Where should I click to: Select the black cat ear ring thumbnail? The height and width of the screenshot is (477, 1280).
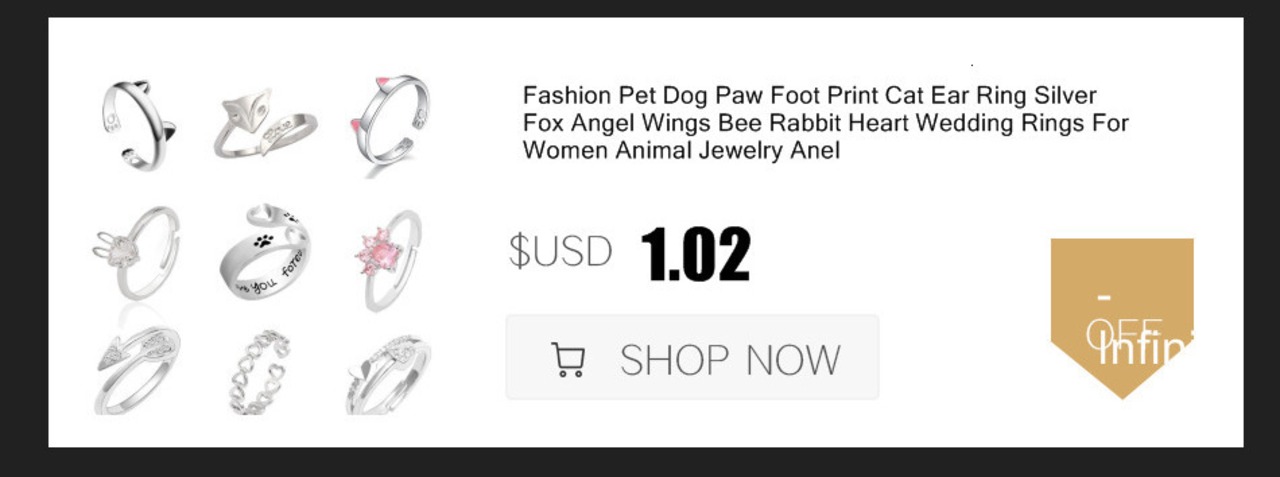coord(139,124)
